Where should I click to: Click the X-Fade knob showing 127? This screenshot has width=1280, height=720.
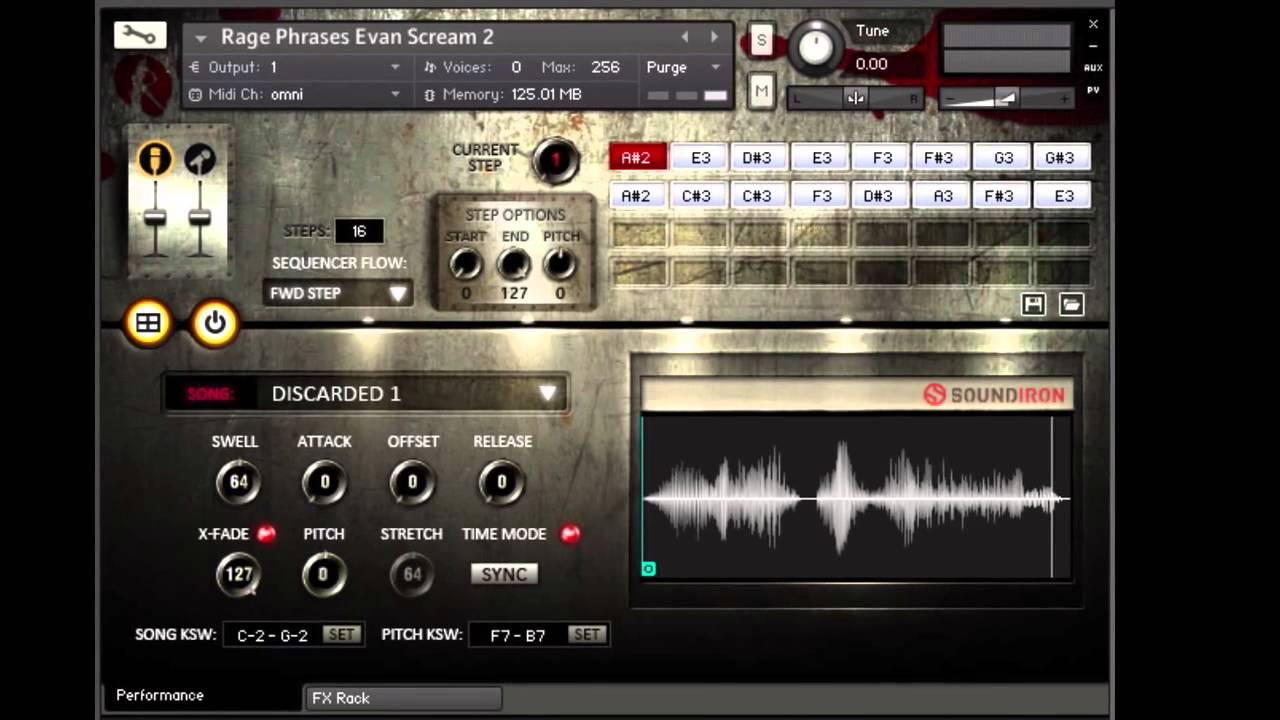click(x=238, y=574)
